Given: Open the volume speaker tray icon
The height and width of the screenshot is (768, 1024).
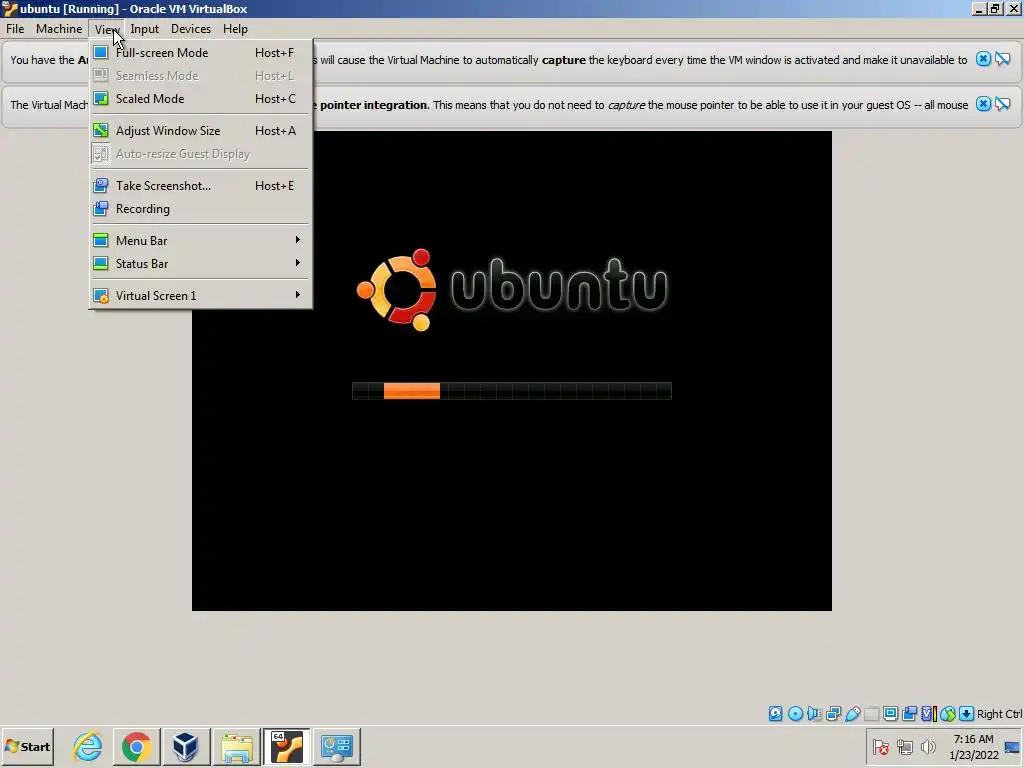Looking at the screenshot, I should point(928,746).
